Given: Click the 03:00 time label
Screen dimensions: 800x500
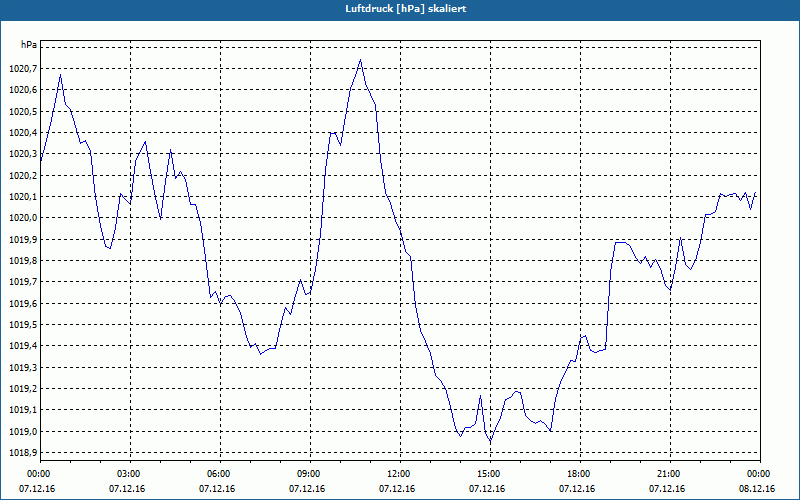Looking at the screenshot, I should pos(130,474).
